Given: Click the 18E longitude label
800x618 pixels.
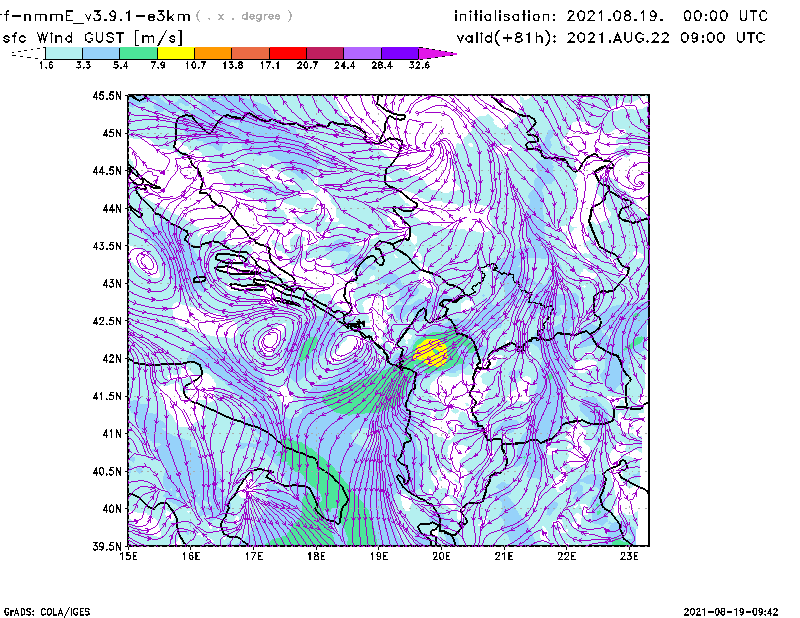Looking at the screenshot, I should 316,556.
